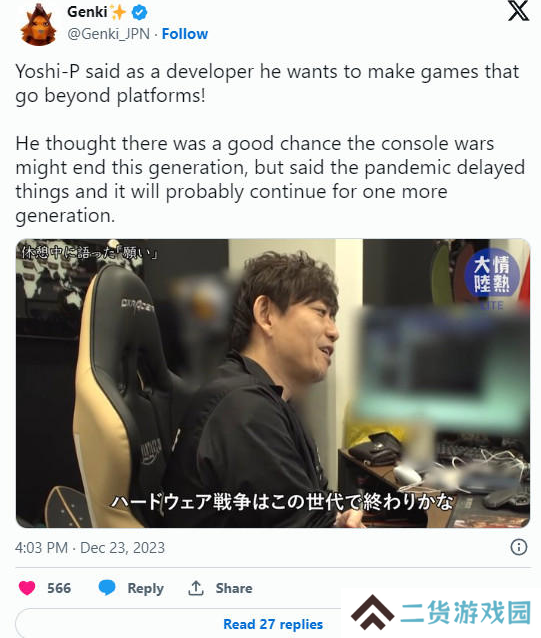Click the Share text label
The width and height of the screenshot is (541, 638).
coord(234,588)
